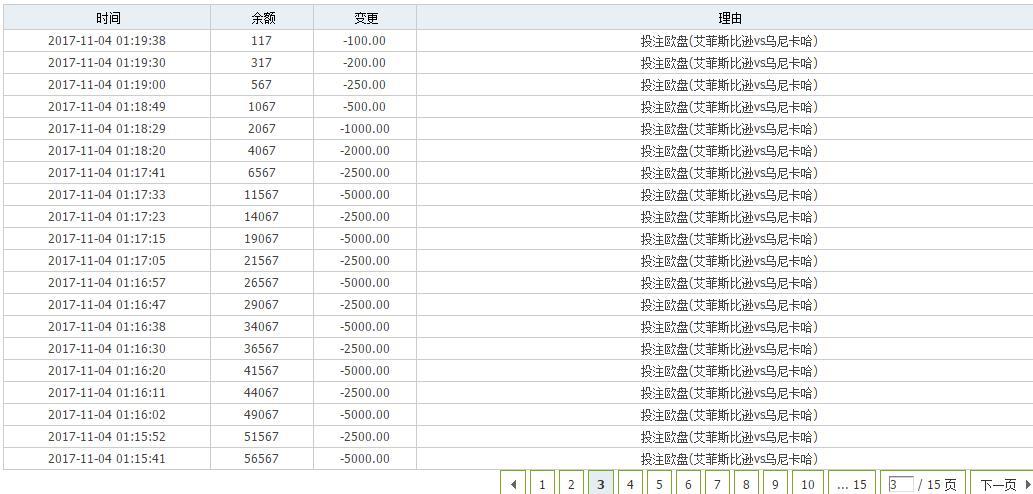Select time cell '2017-11-04 01:17:41'
1033x494 pixels.
[107, 173]
